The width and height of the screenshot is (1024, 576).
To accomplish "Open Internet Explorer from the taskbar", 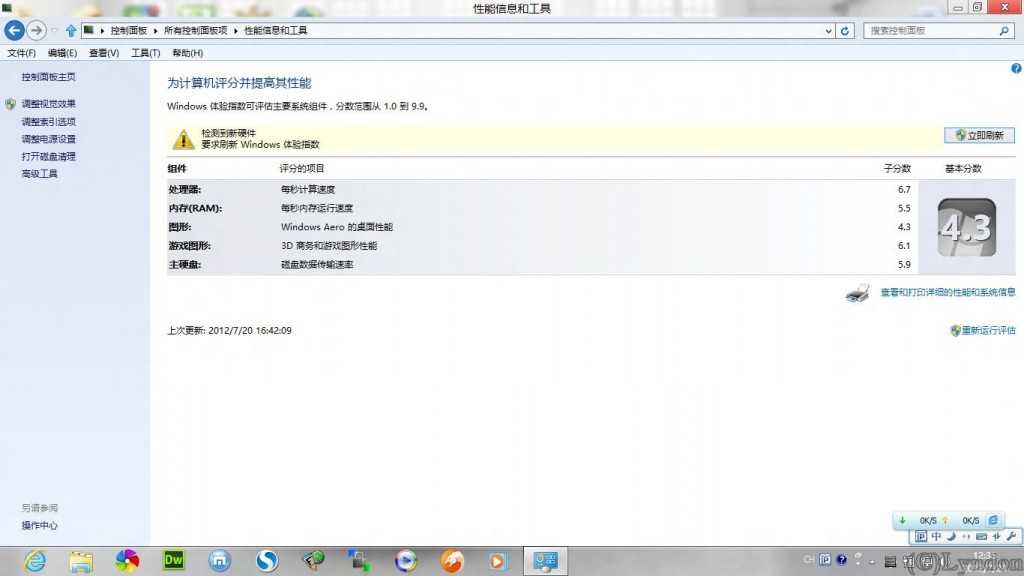I will coord(35,560).
